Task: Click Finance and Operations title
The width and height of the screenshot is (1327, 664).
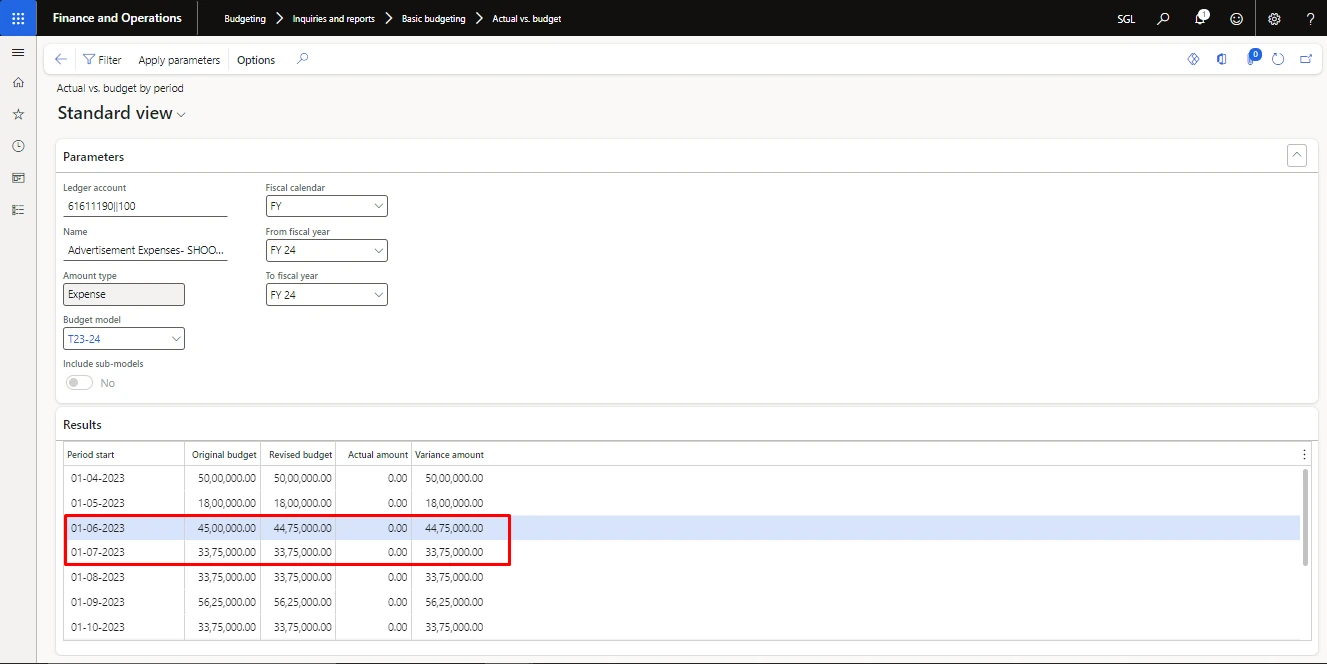Action: (117, 18)
